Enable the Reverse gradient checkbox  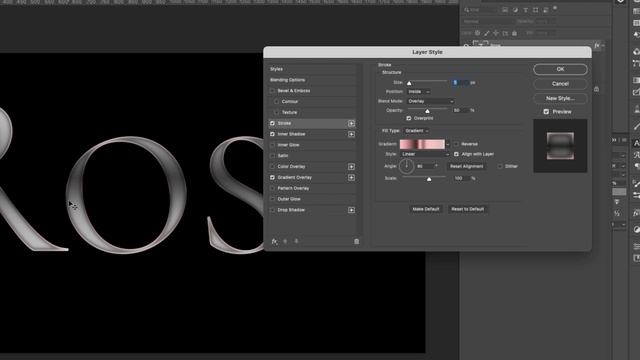coord(456,144)
